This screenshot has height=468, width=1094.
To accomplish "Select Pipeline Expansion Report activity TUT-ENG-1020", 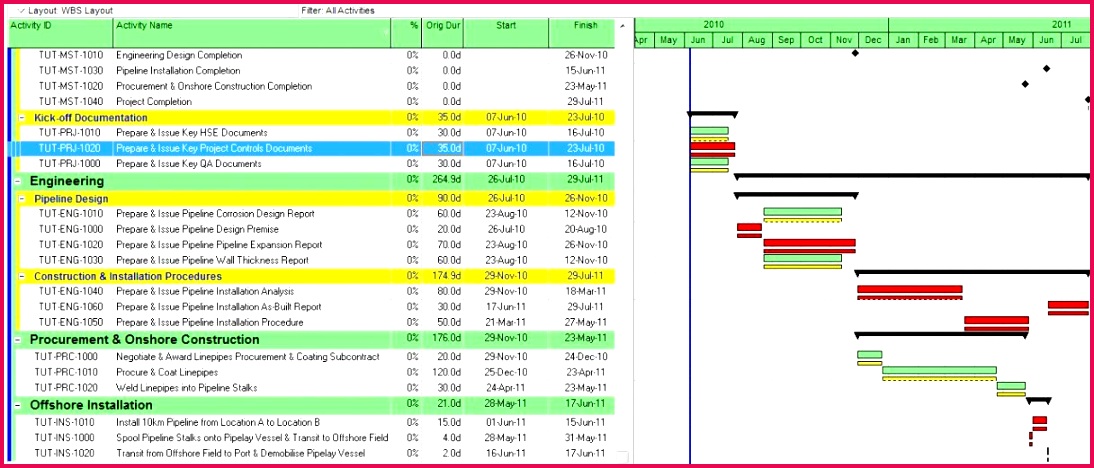I will [318, 245].
